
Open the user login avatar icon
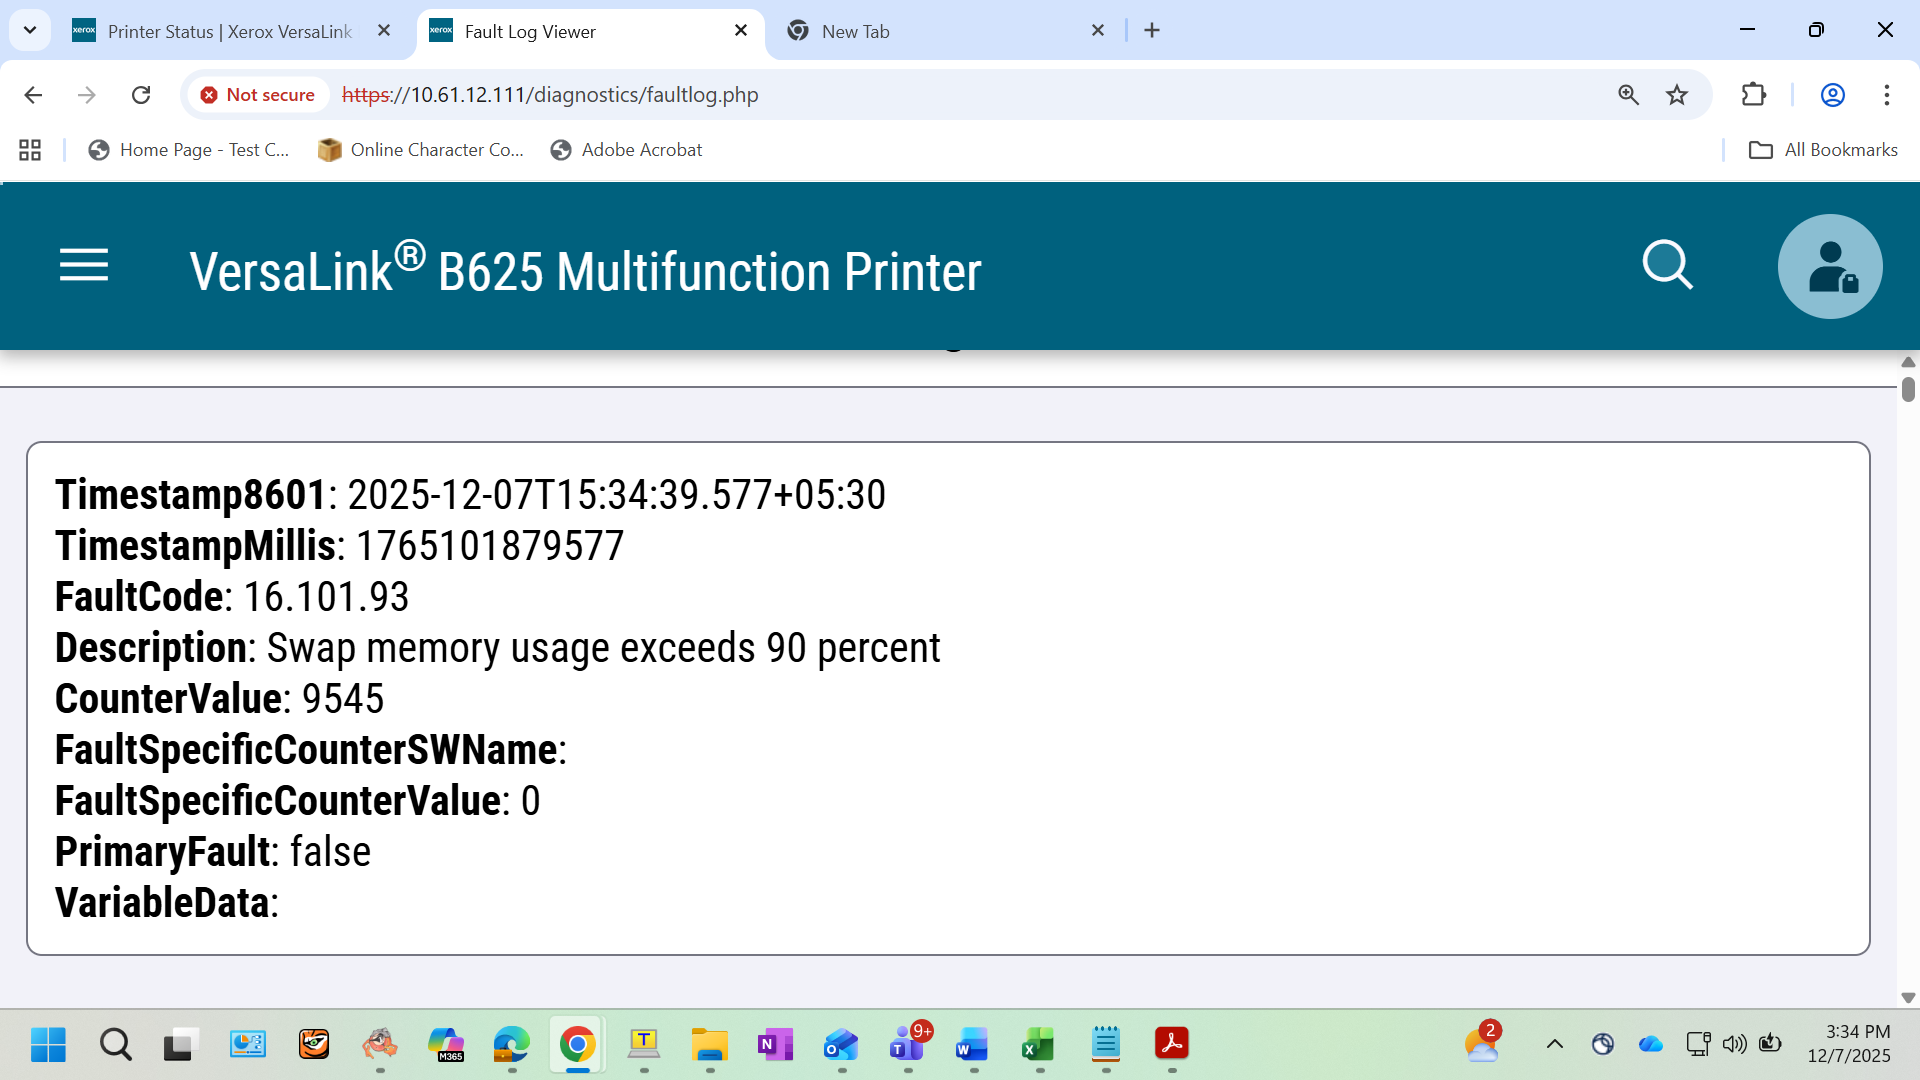(x=1830, y=267)
